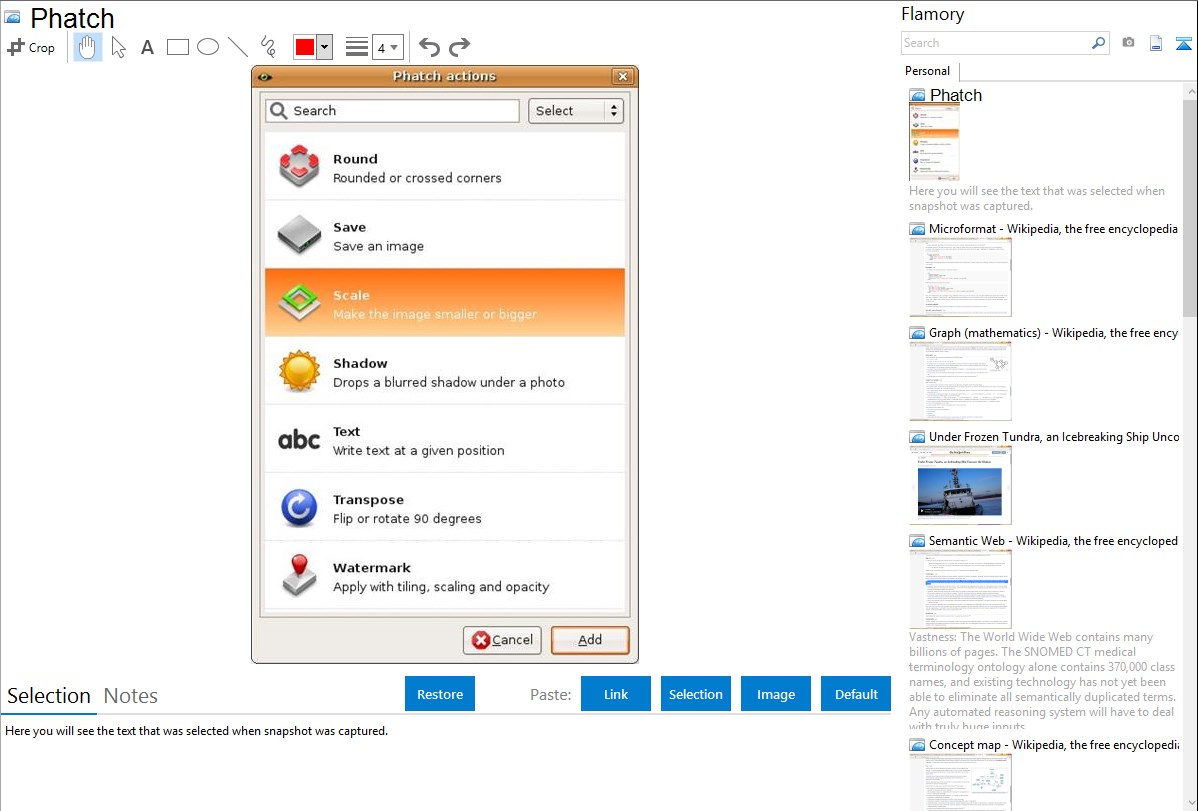Paste as Image
The width and height of the screenshot is (1198, 811).
coord(775,694)
